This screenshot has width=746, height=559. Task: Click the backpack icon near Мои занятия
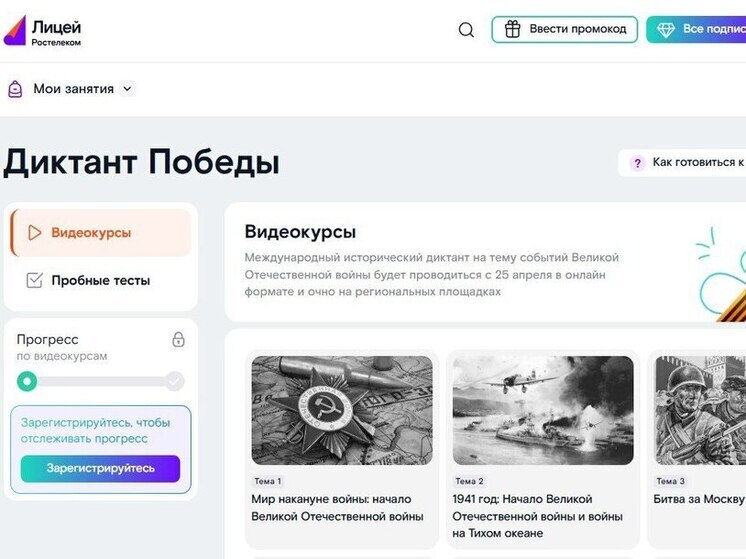point(15,89)
